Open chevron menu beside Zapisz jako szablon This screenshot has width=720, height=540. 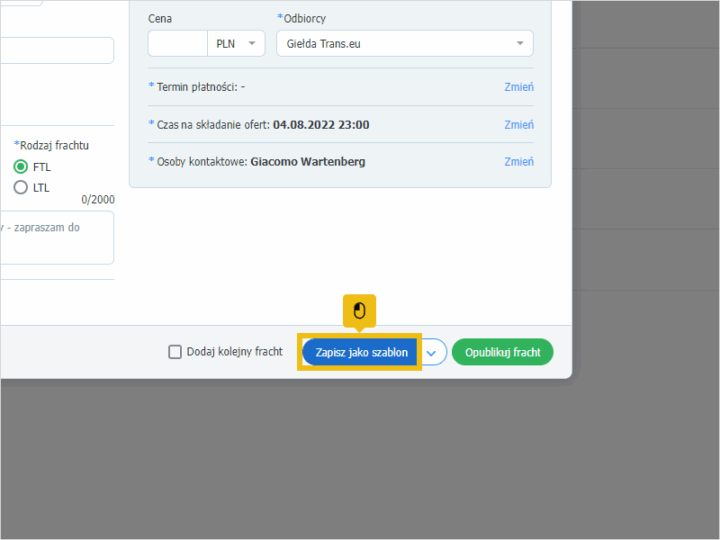coord(432,352)
